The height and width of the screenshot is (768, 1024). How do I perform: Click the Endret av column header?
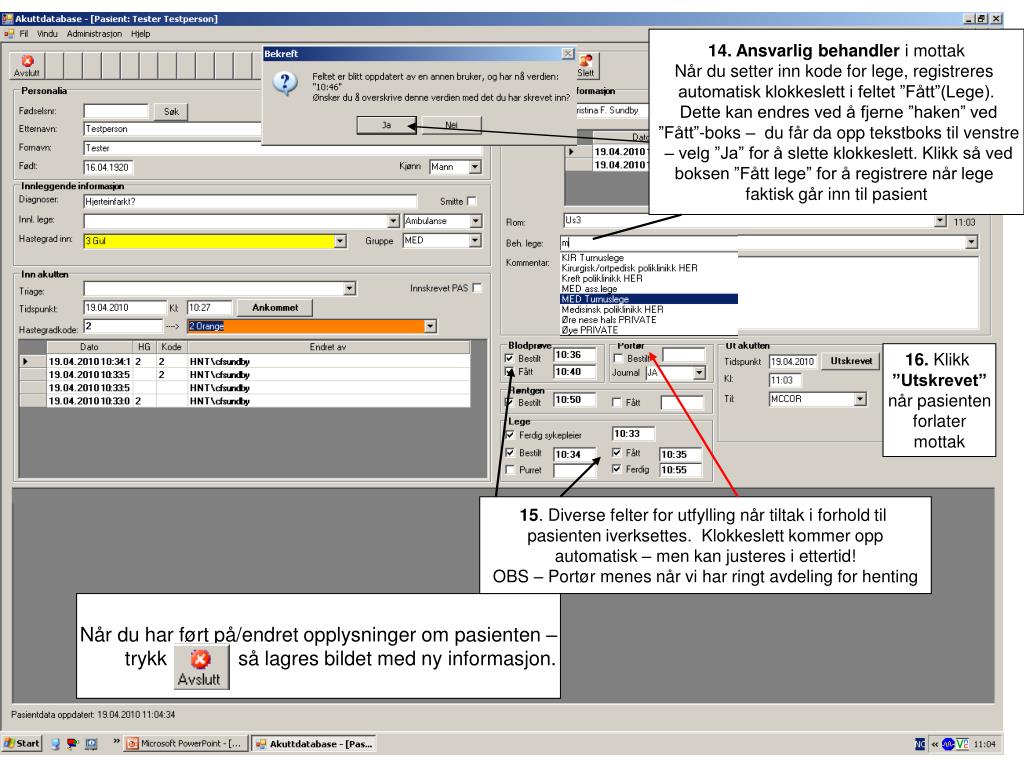(x=327, y=347)
